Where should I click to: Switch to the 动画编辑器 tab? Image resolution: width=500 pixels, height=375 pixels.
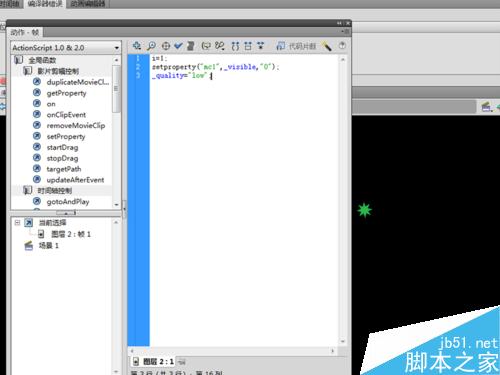point(88,4)
